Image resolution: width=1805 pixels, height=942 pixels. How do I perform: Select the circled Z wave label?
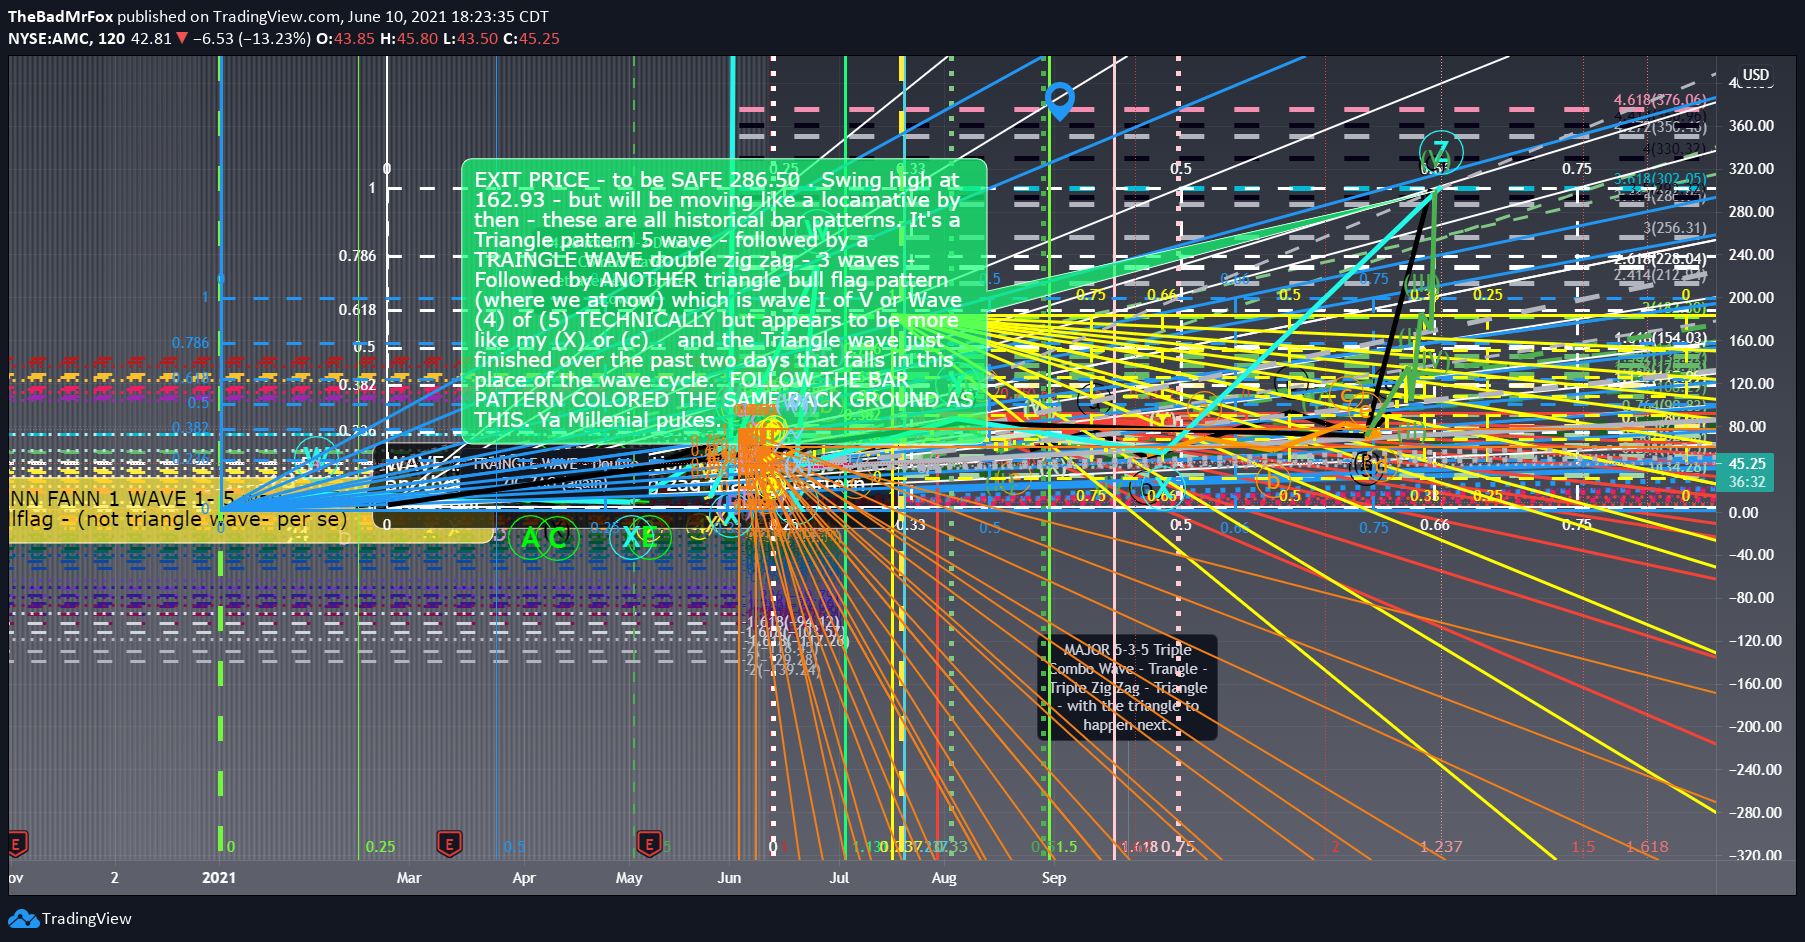tap(1441, 153)
